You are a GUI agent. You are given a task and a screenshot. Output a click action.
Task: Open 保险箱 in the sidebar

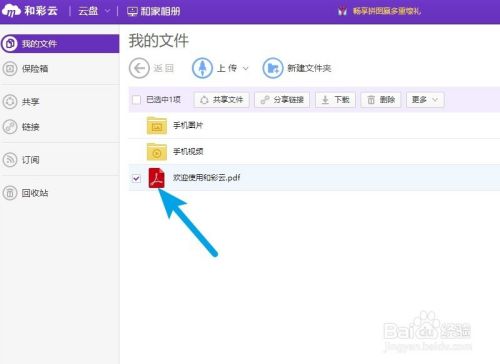click(35, 69)
